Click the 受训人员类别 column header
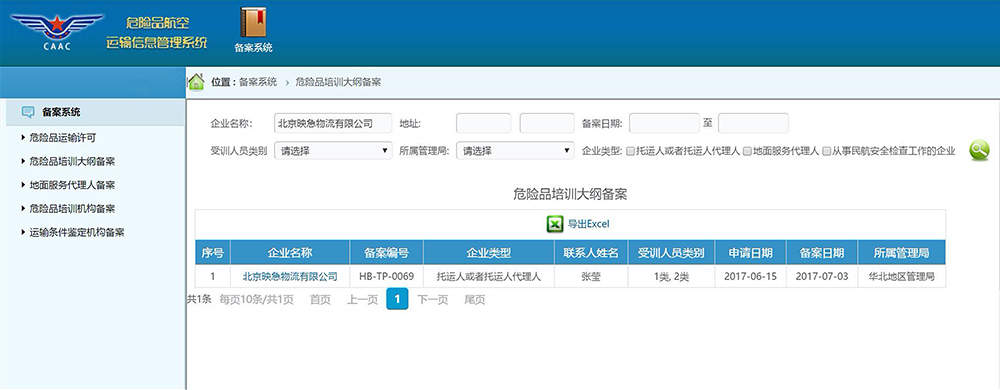 coord(672,252)
